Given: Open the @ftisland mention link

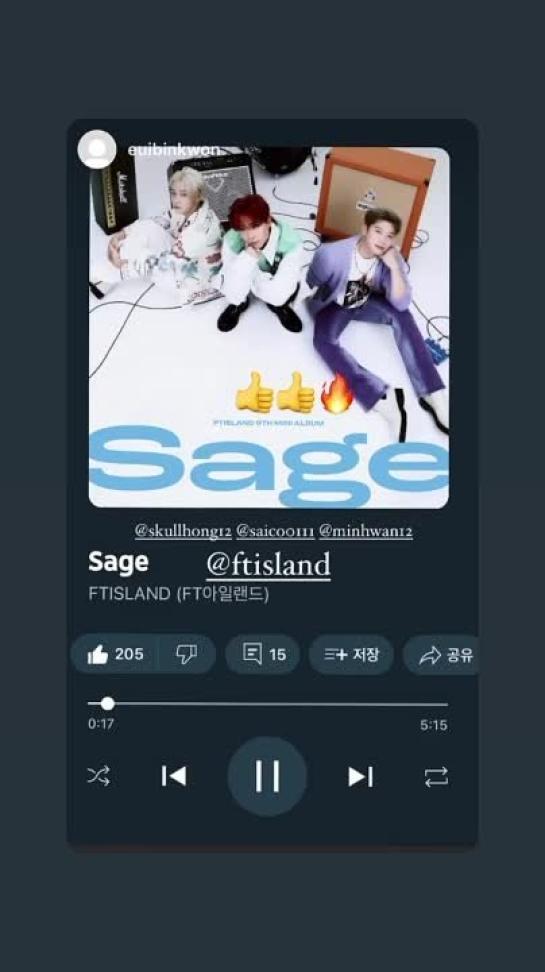Looking at the screenshot, I should 268,565.
